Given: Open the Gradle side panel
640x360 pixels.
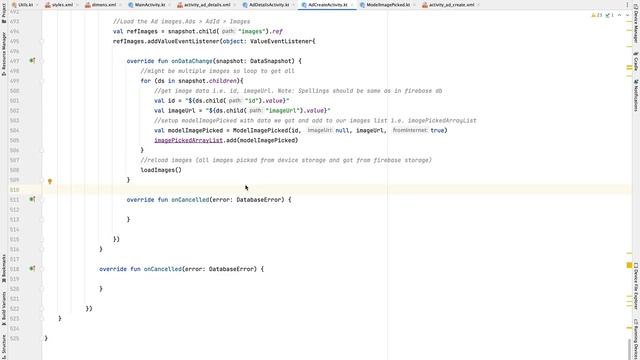Looking at the screenshot, I should (x=636, y=61).
